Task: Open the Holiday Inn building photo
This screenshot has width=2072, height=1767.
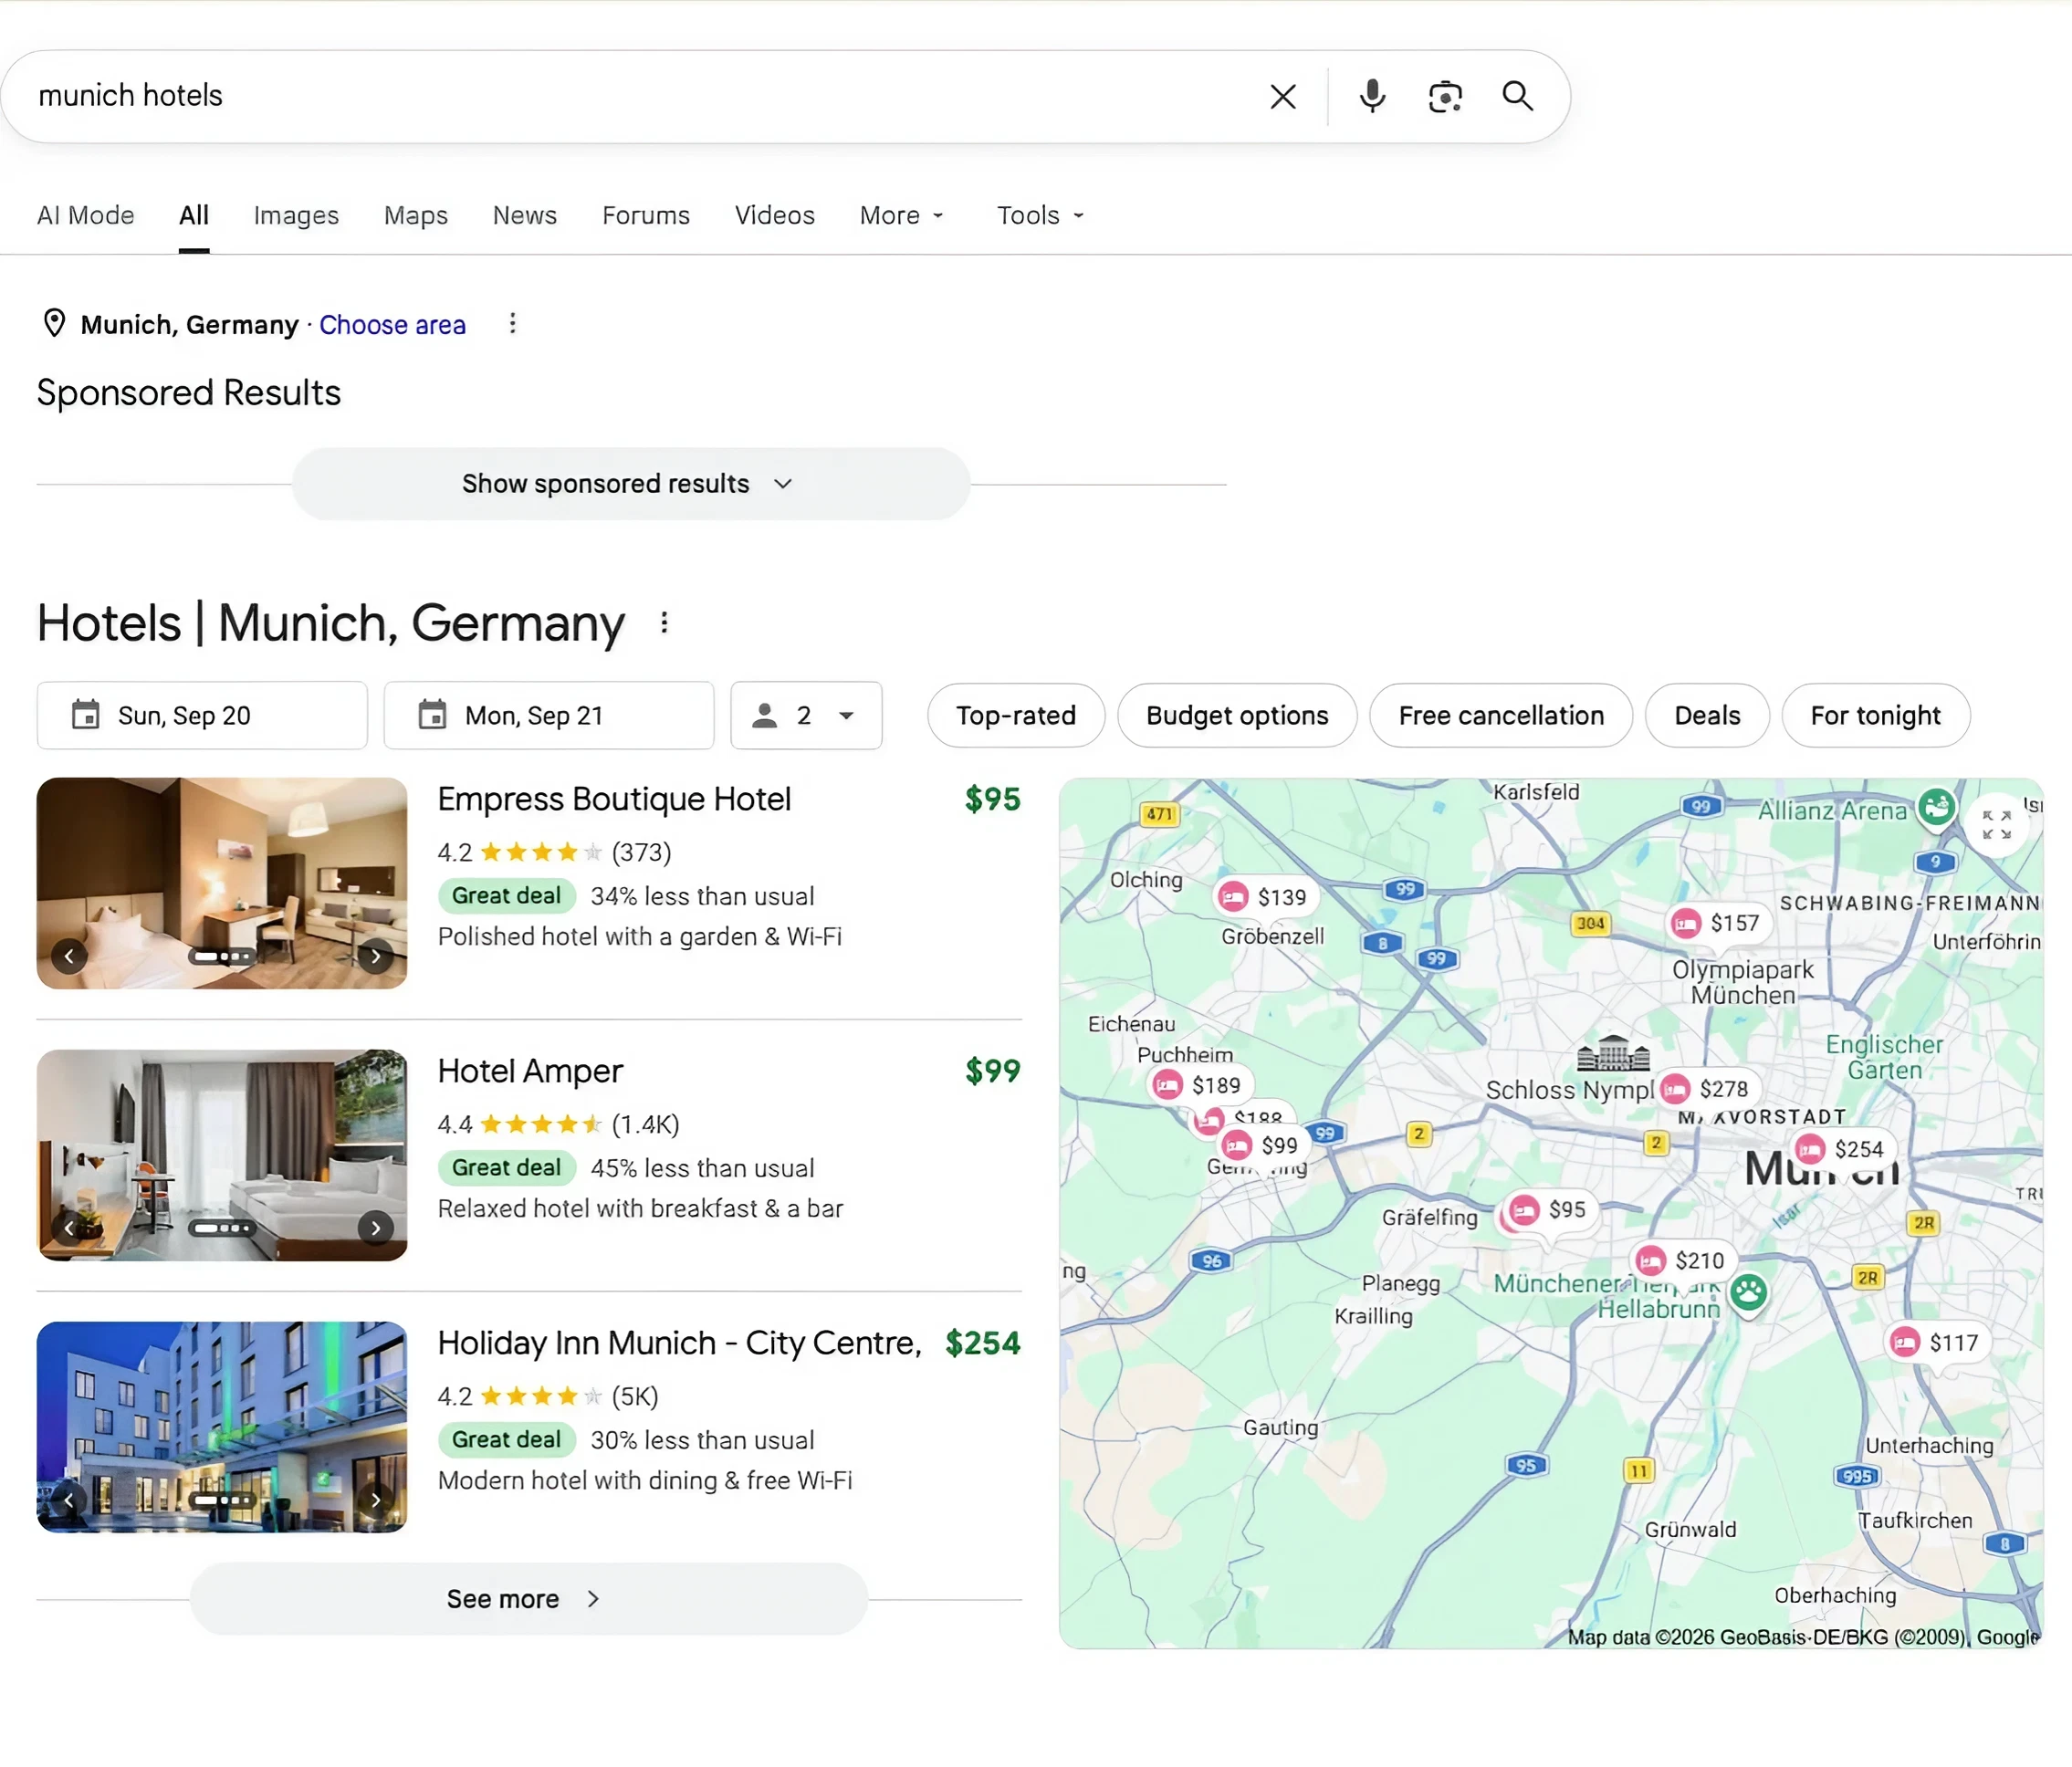Action: coord(222,1427)
